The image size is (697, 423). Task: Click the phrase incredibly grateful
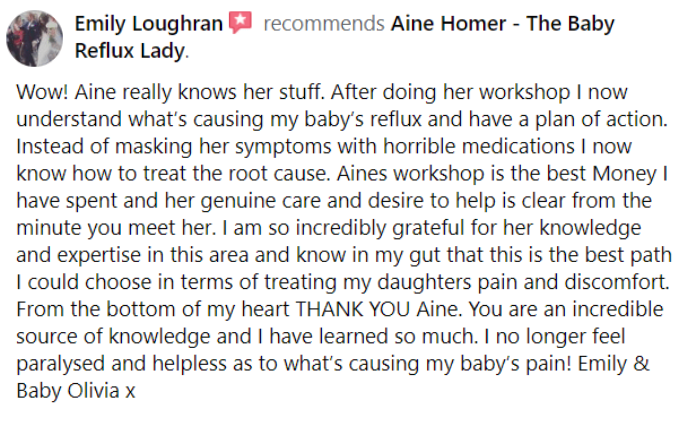[x=380, y=228]
